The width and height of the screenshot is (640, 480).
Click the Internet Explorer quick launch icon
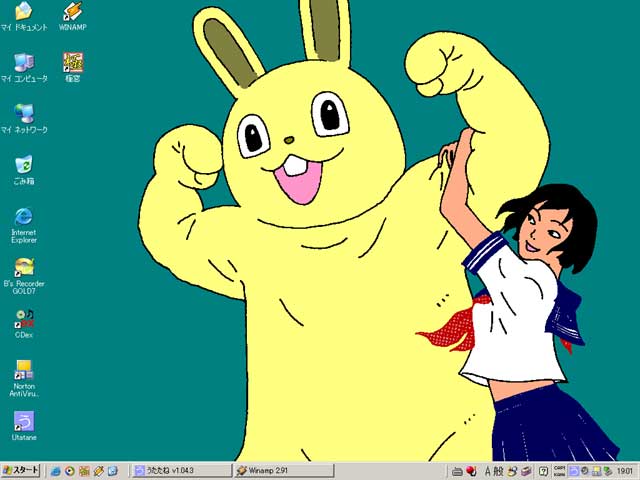point(56,470)
